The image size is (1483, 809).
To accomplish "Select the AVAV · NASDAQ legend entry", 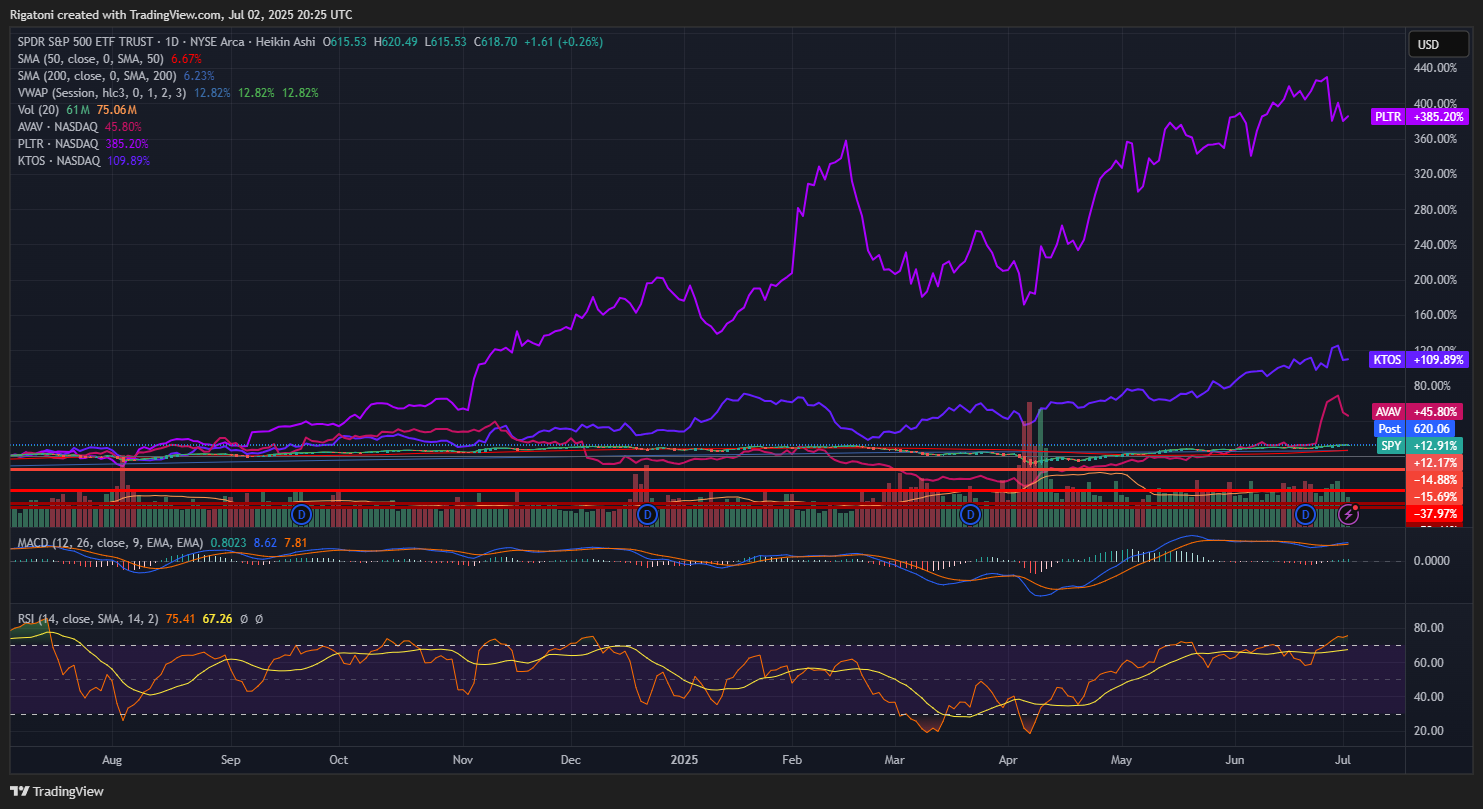I will [x=58, y=127].
